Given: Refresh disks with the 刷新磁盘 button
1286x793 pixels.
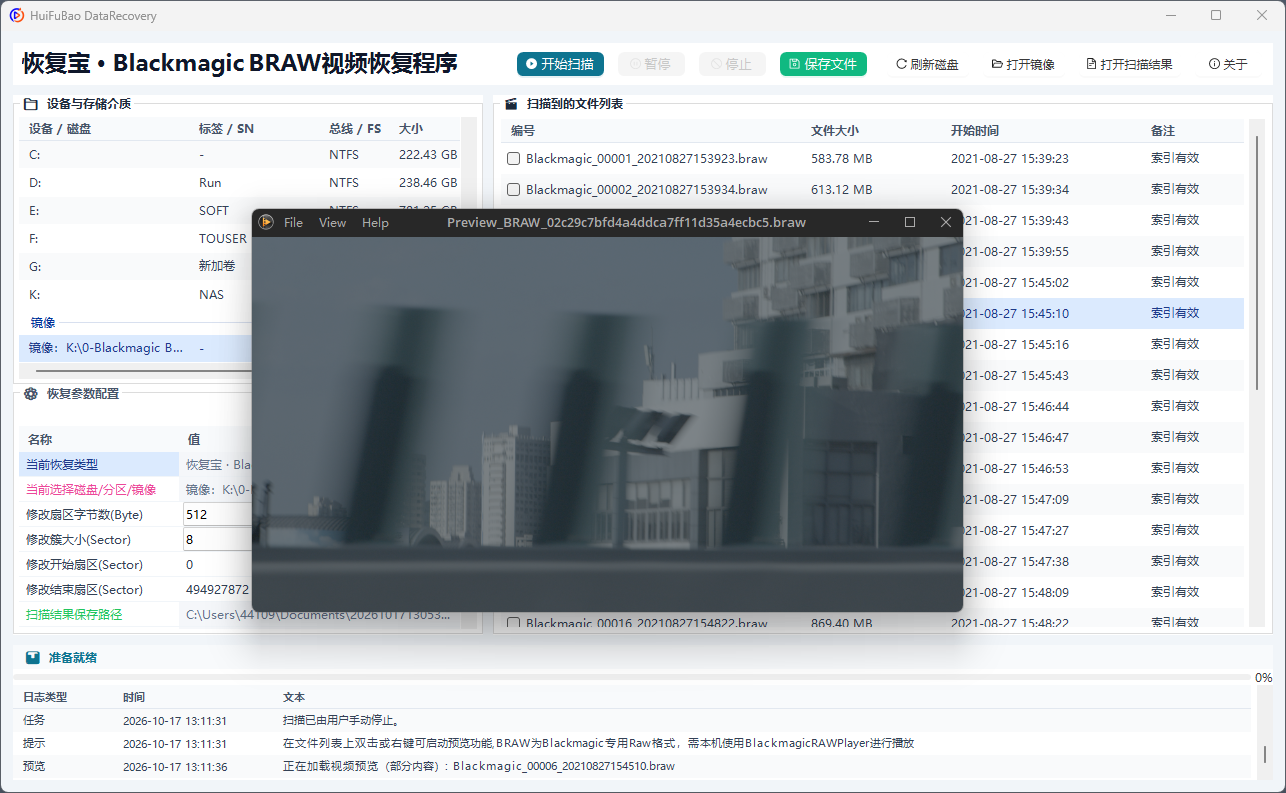Looking at the screenshot, I should pos(926,64).
